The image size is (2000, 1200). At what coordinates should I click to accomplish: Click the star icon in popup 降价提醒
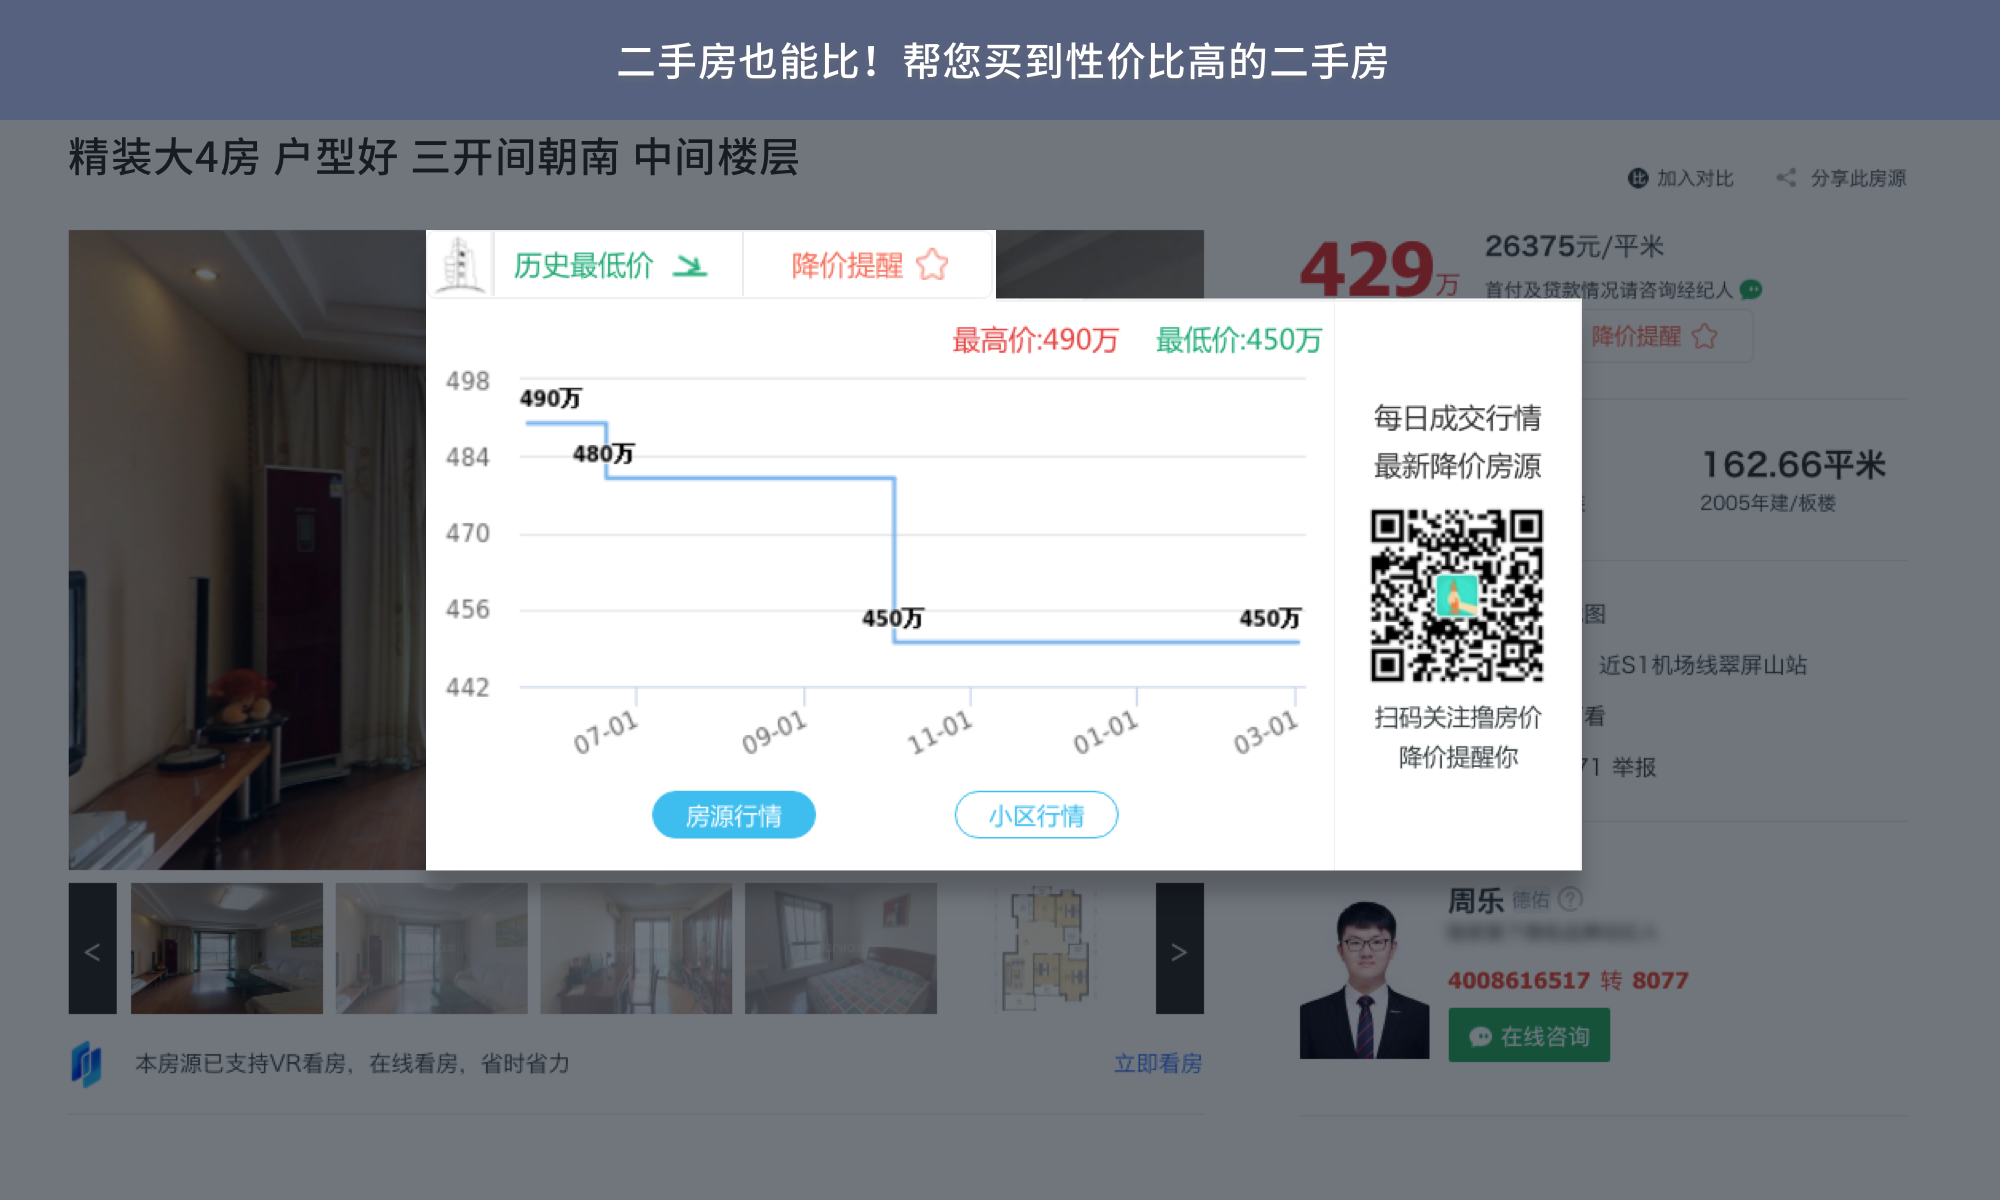coord(932,265)
